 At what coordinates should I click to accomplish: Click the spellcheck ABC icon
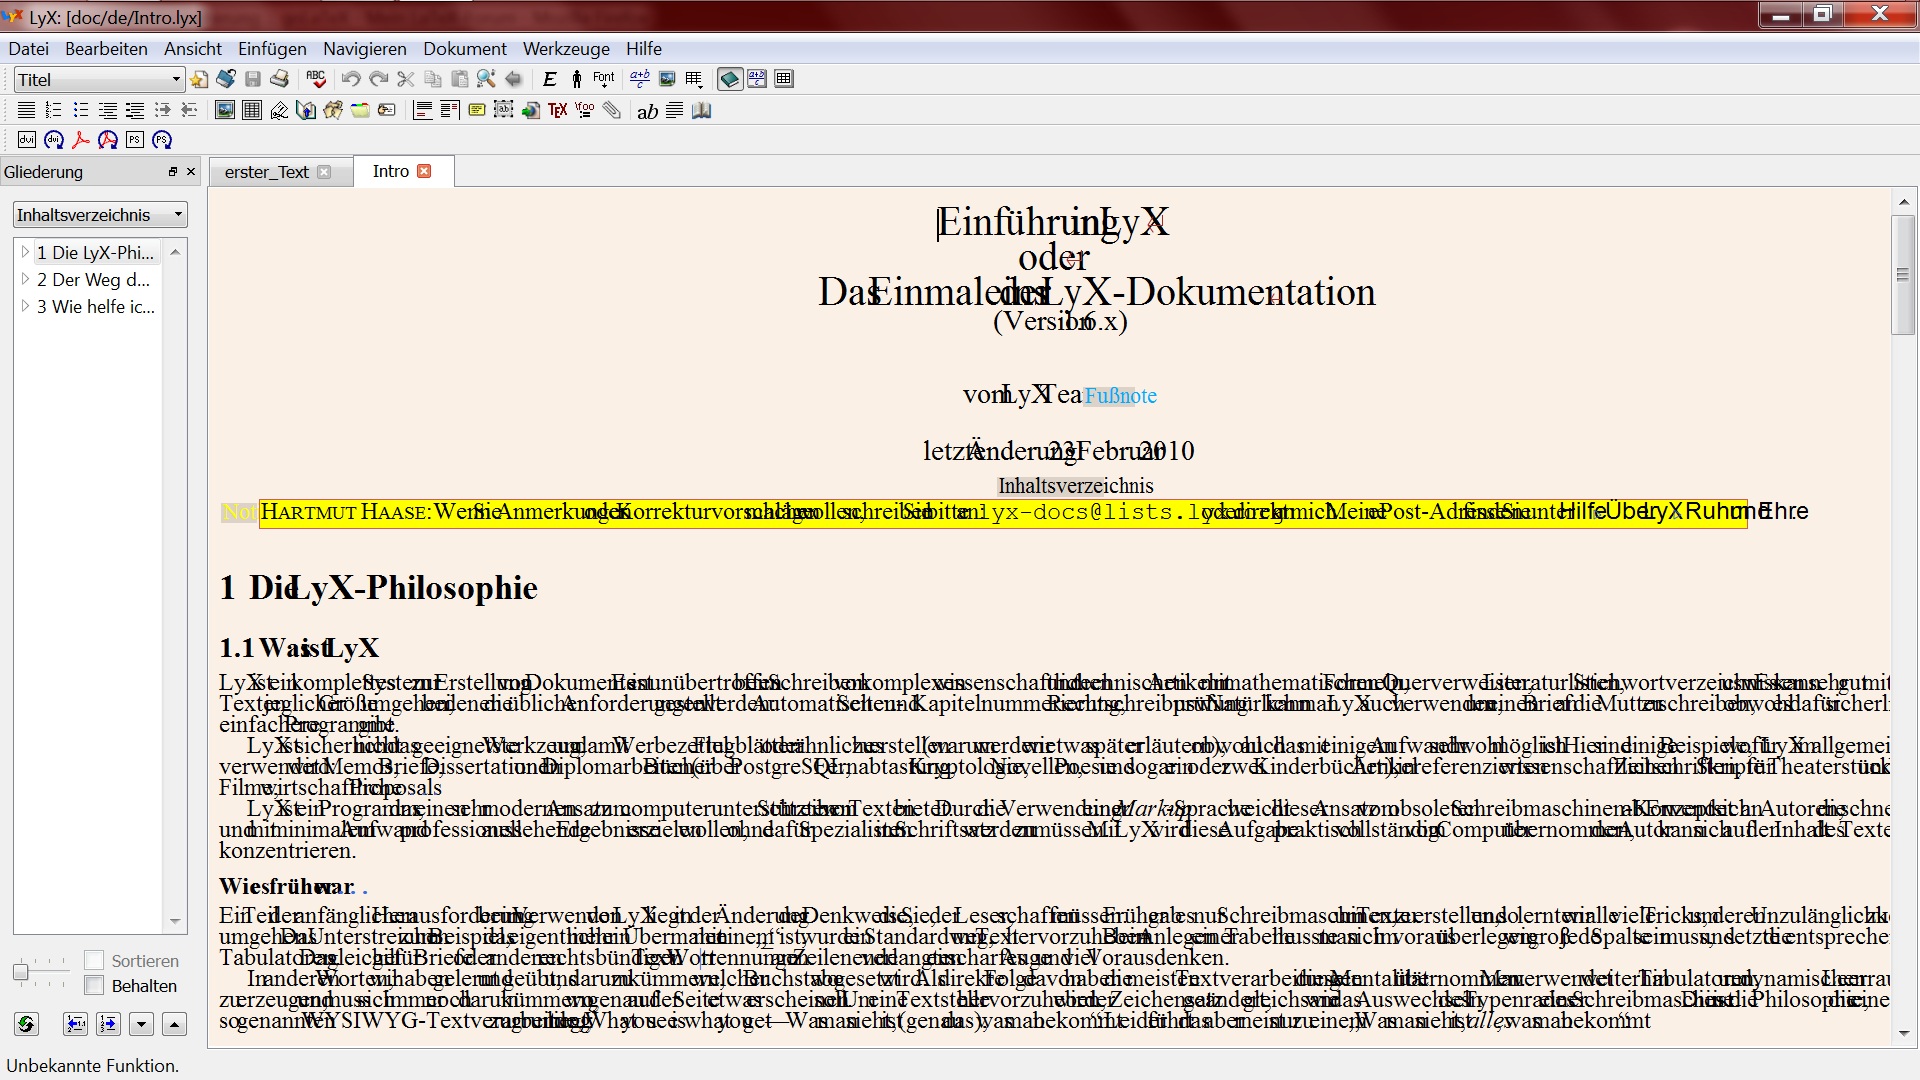coord(316,79)
